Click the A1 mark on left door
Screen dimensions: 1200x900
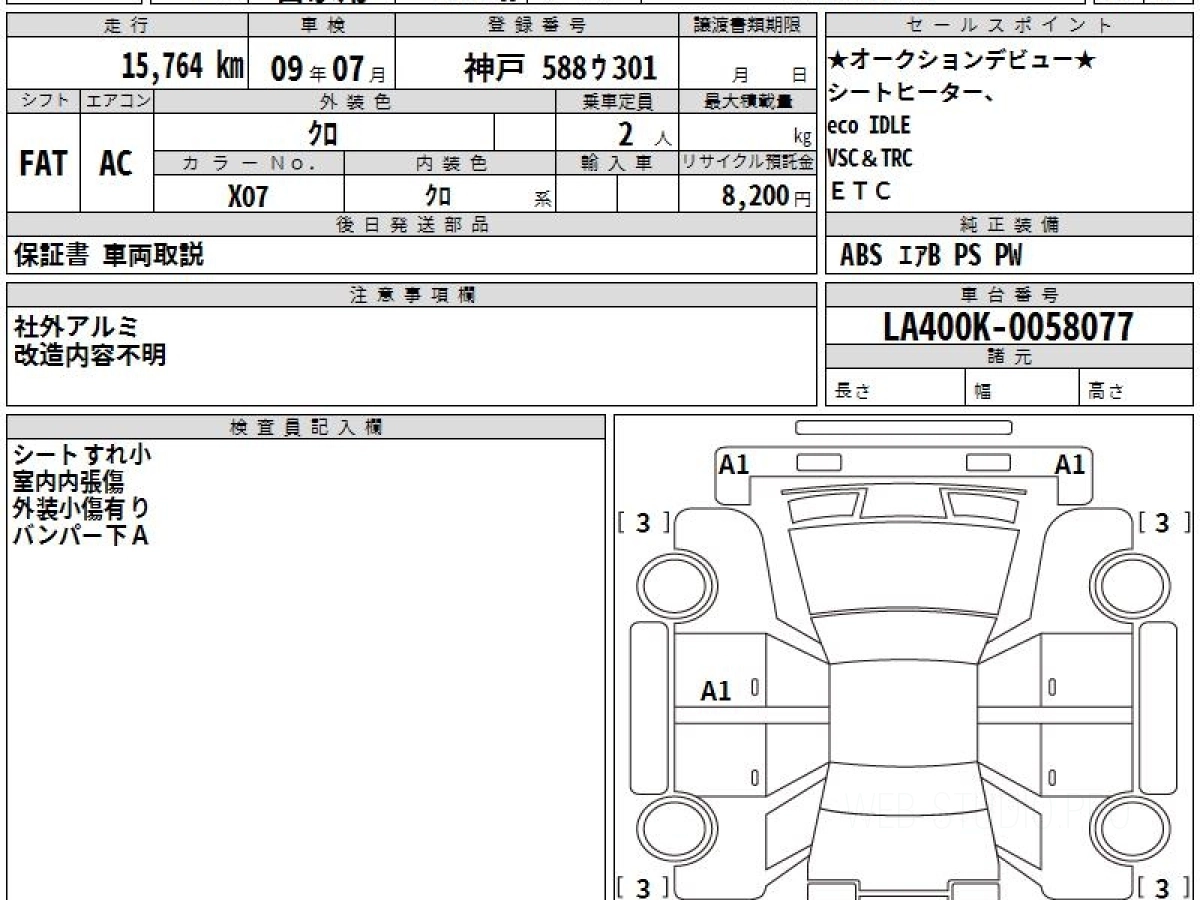716,691
